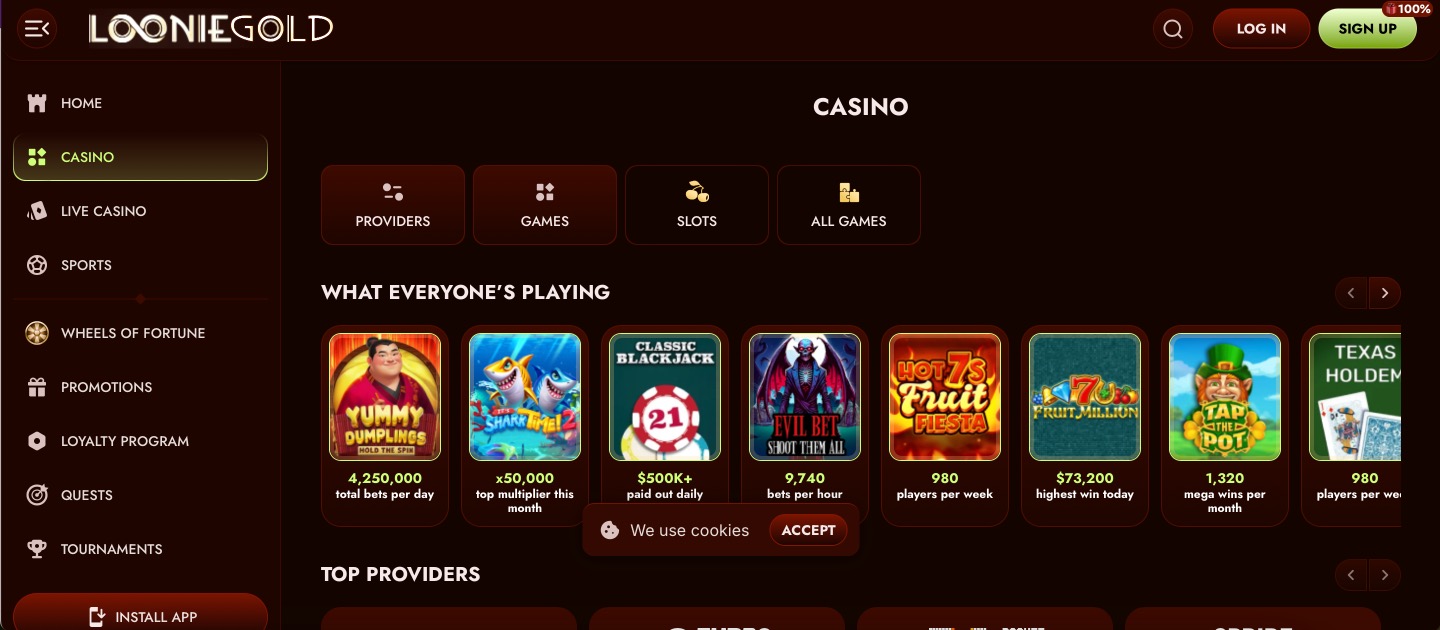The width and height of the screenshot is (1440, 630).
Task: Open the Yummy Dumplings game thumbnail
Action: tap(385, 397)
